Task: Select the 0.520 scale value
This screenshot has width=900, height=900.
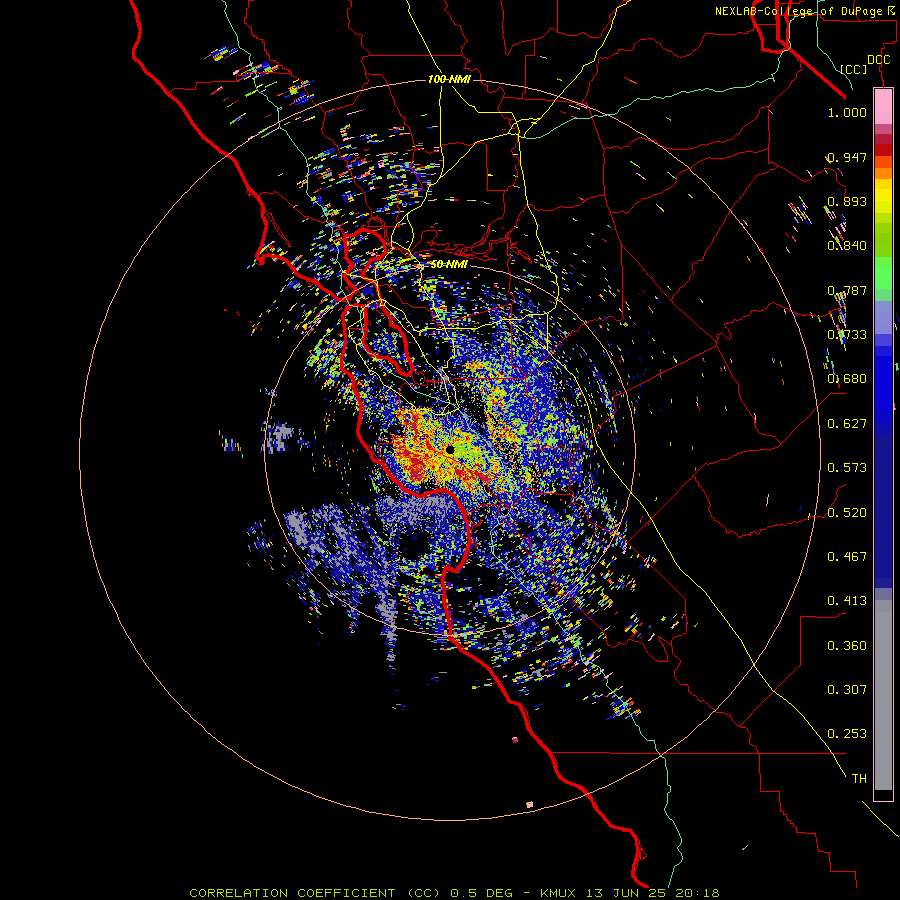Action: pos(847,513)
